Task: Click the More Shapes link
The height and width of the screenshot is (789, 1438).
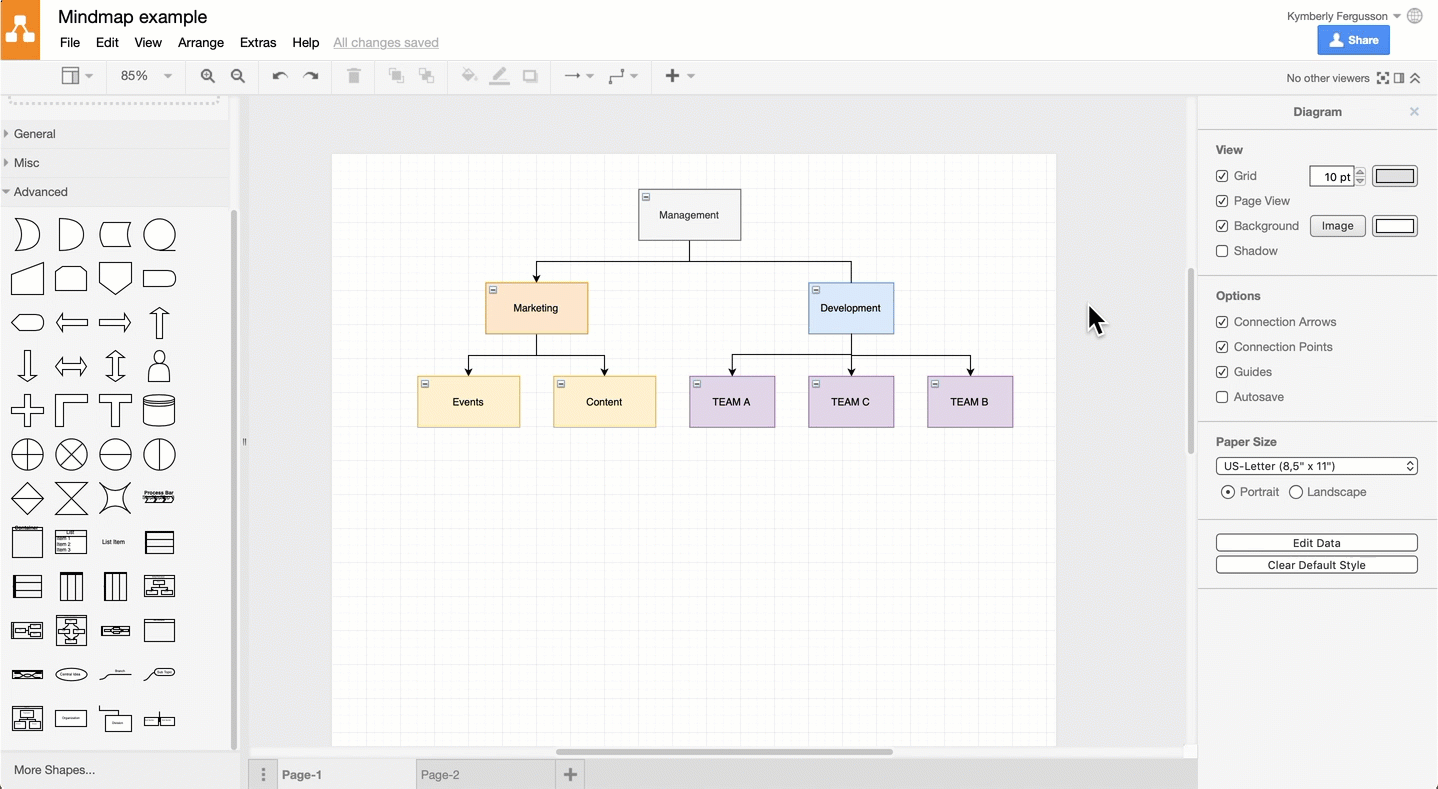Action: pos(55,770)
